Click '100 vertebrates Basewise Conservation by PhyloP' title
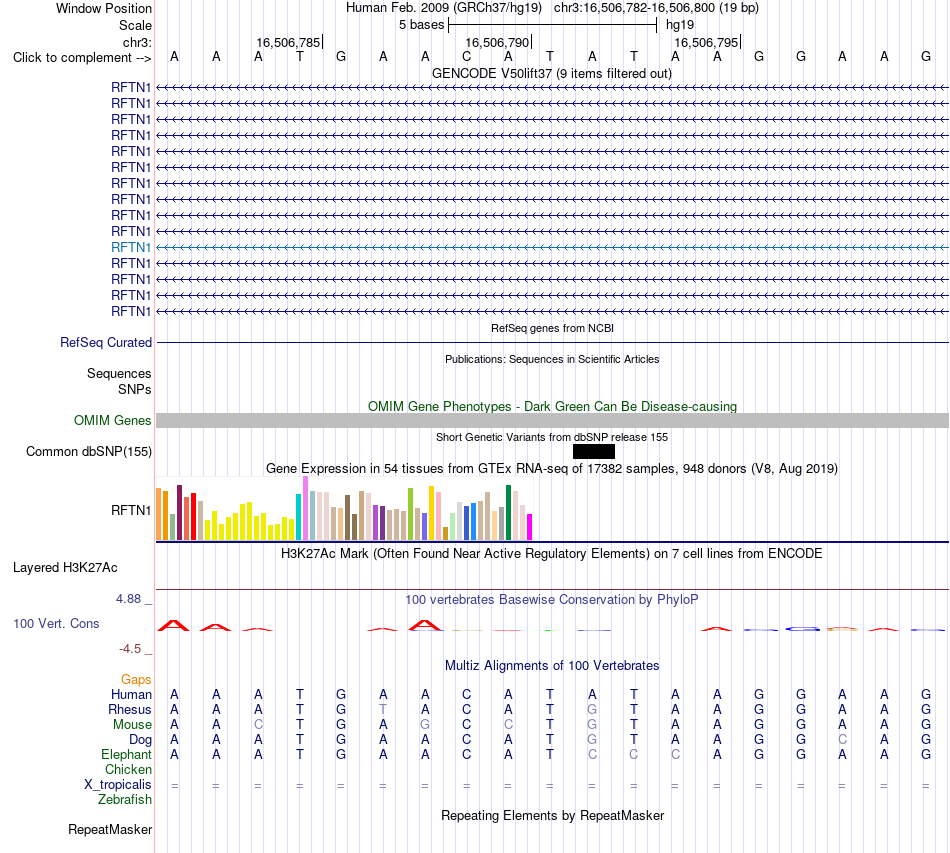Screen dimensions: 950x853 pos(552,600)
